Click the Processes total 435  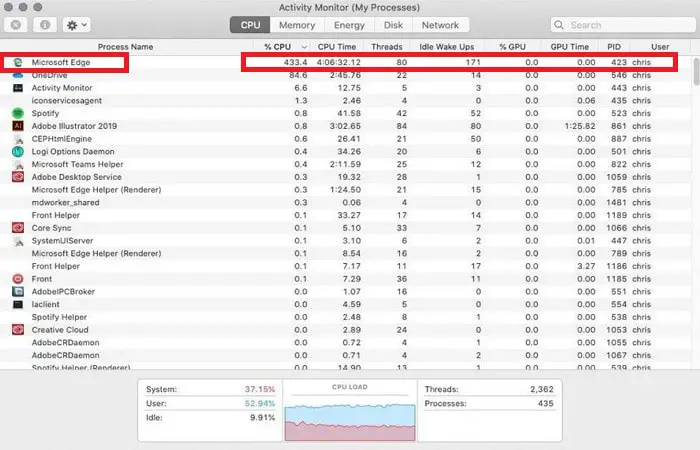tap(545, 404)
